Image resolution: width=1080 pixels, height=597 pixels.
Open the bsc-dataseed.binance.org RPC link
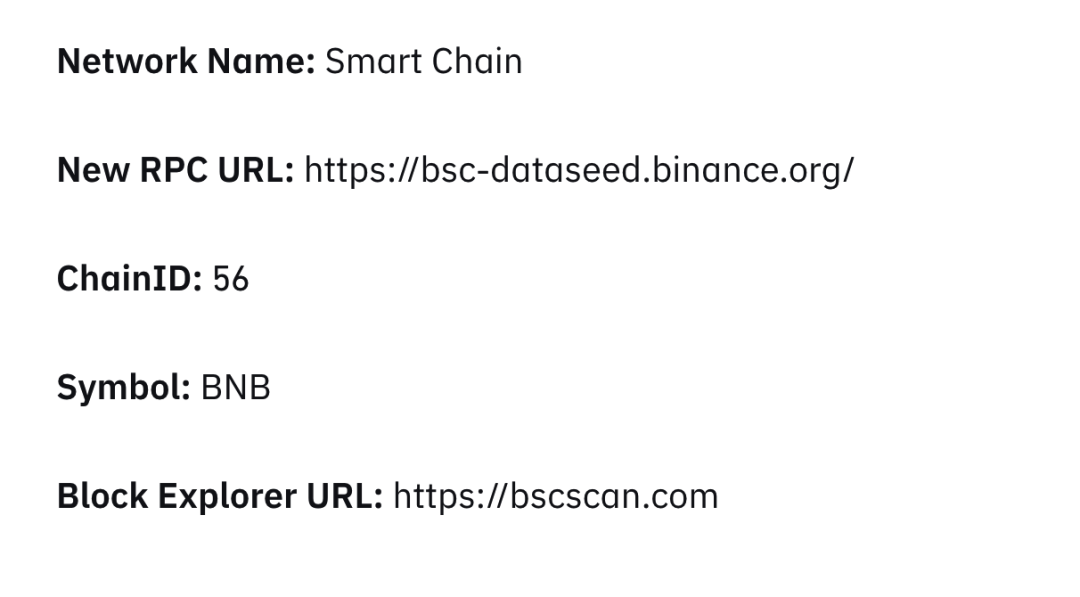[x=579, y=170]
